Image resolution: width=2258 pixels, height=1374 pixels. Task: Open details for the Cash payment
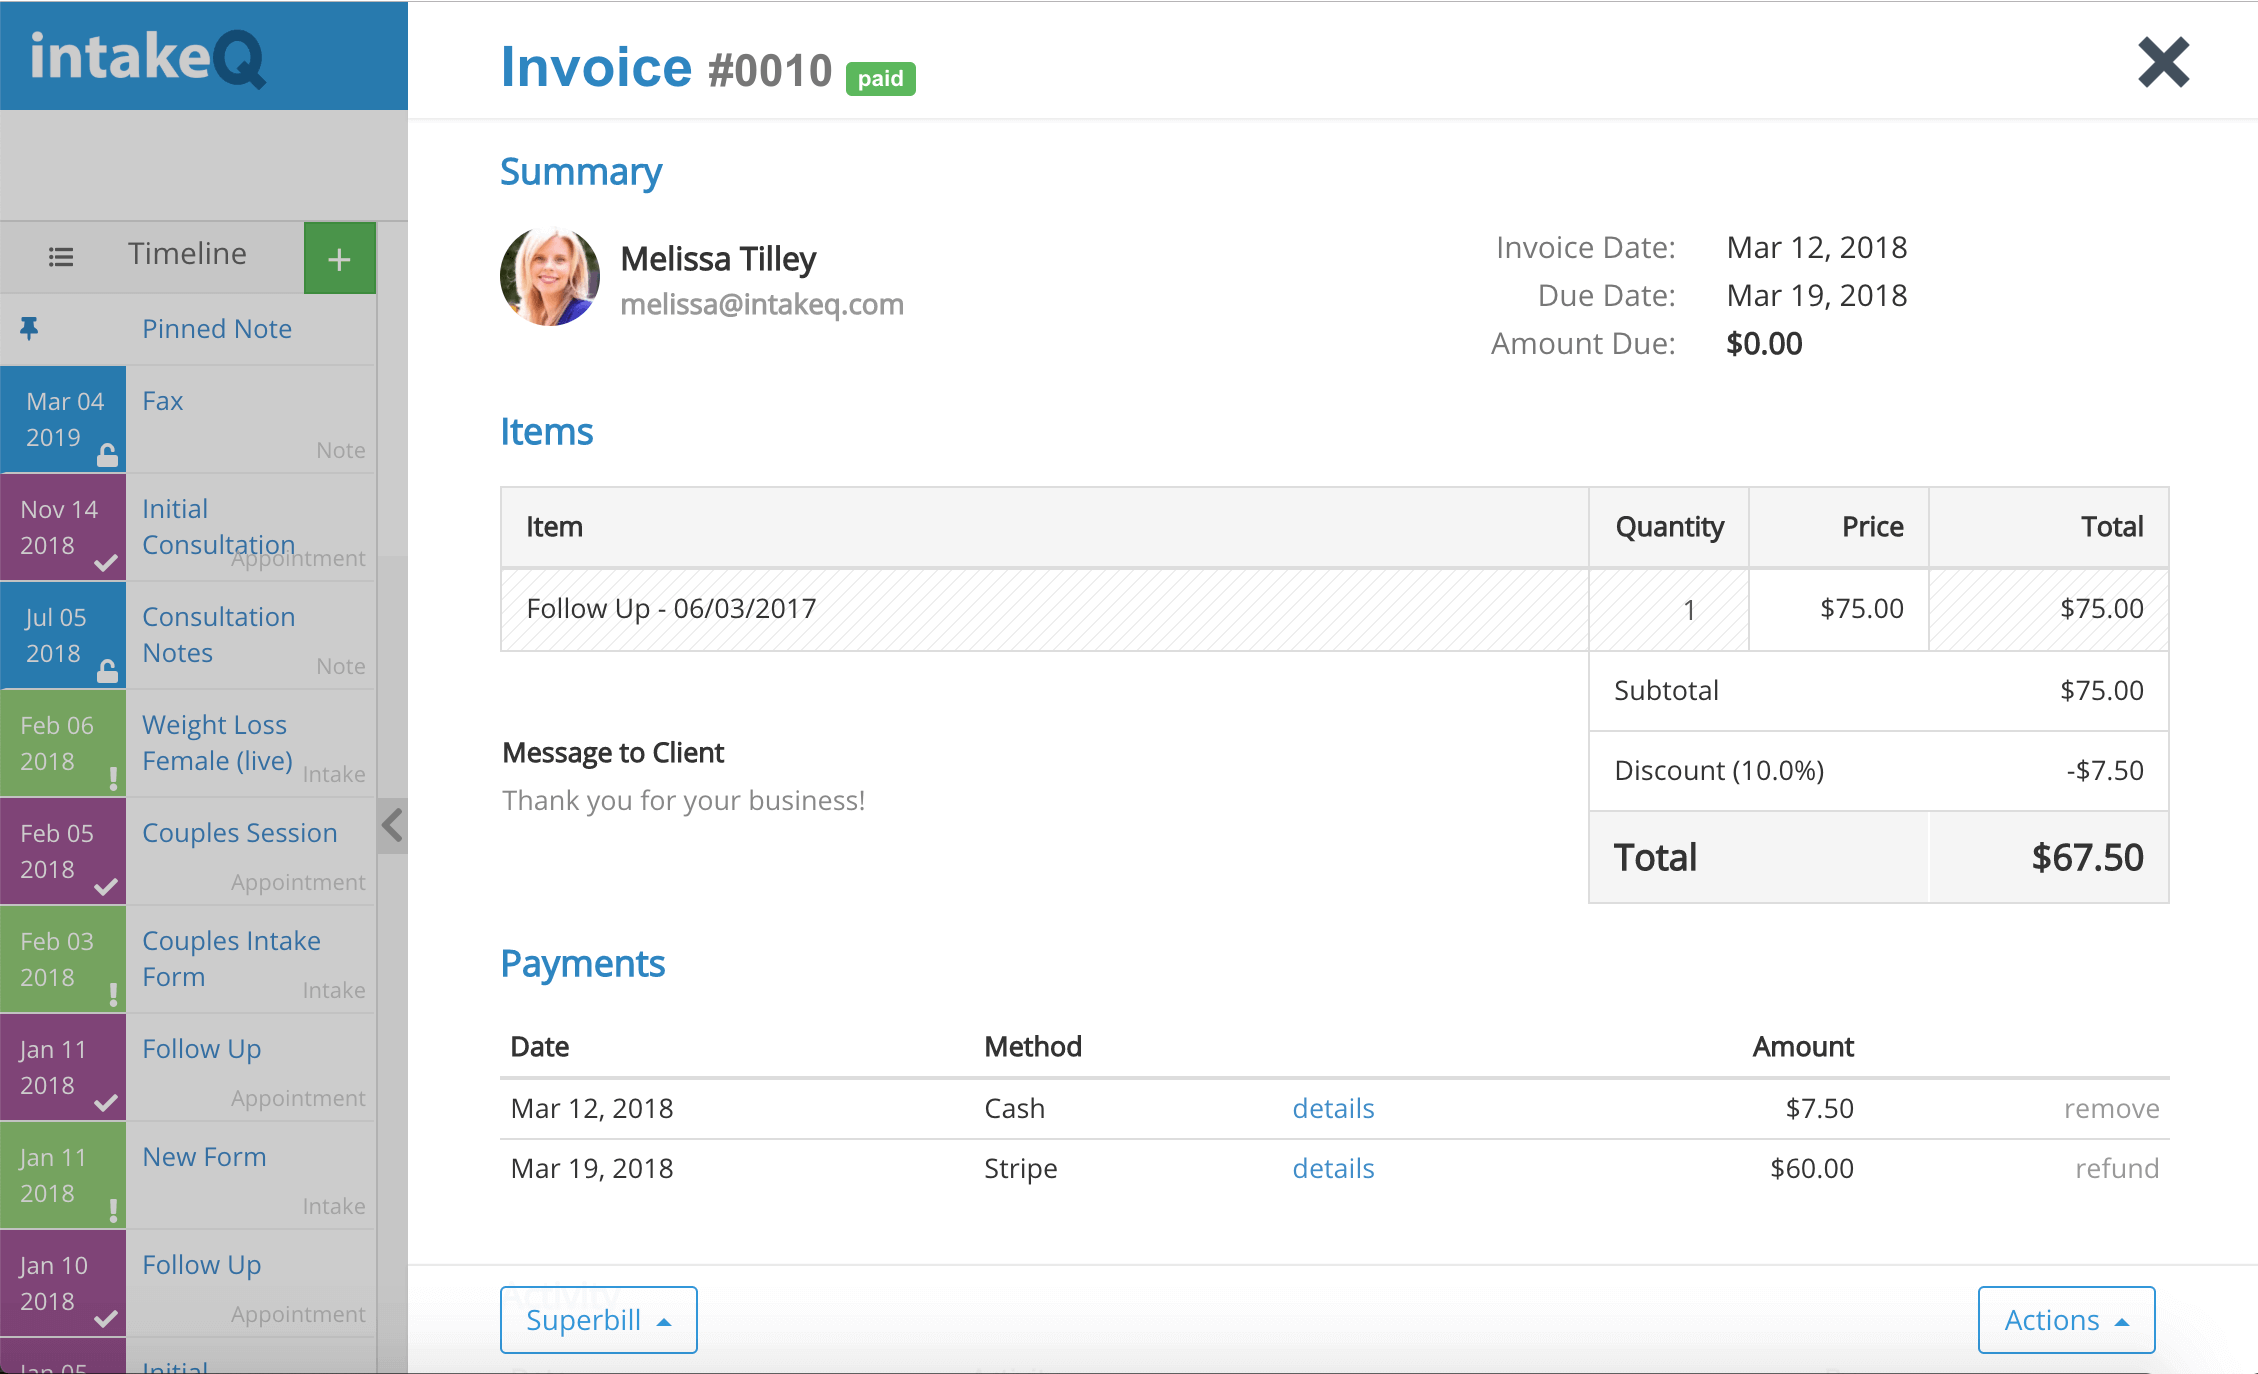coord(1332,1108)
